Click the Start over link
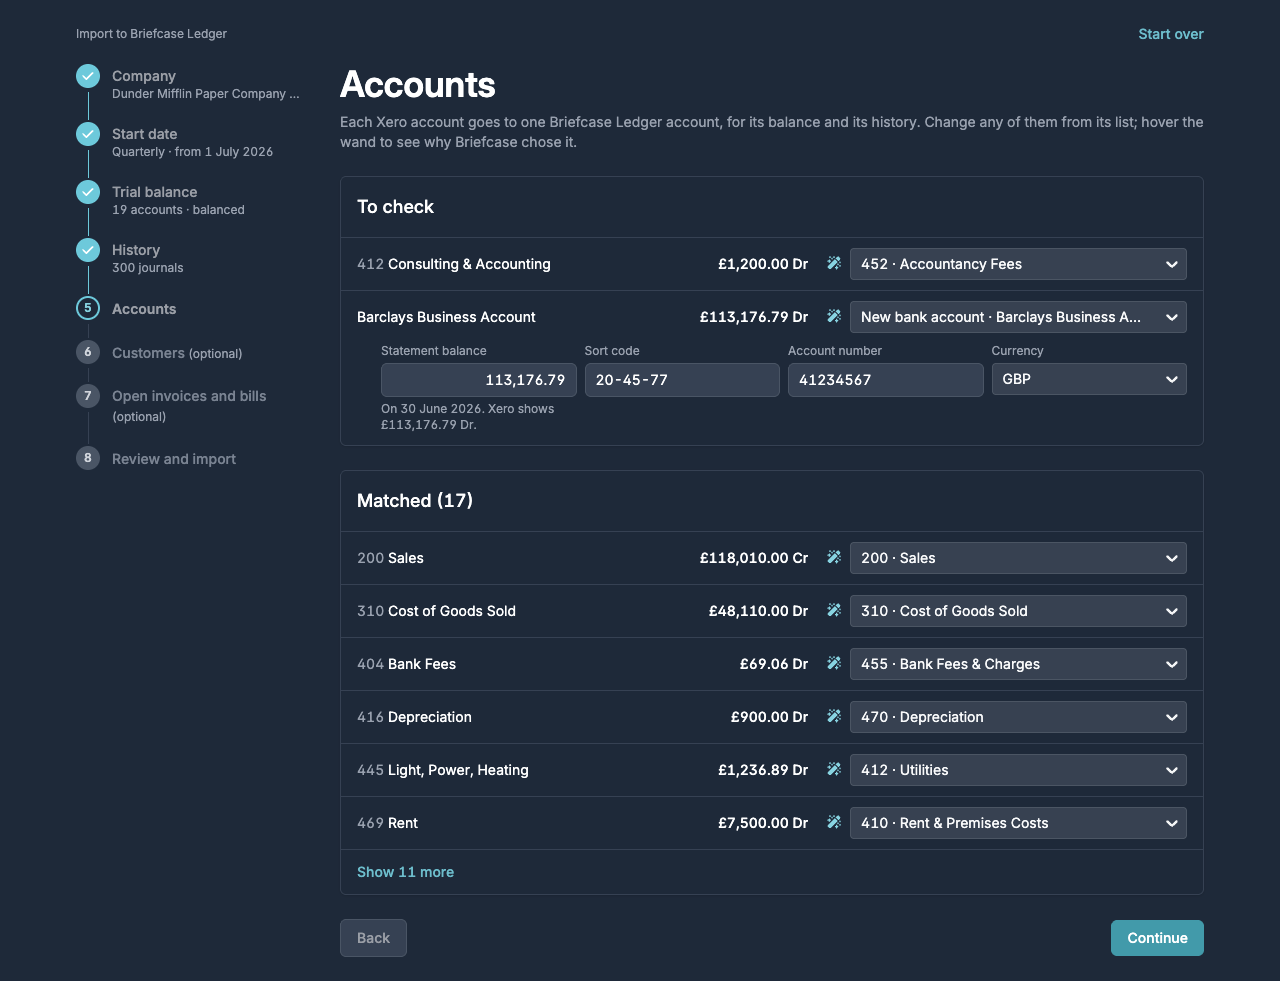The height and width of the screenshot is (981, 1280). (x=1171, y=34)
